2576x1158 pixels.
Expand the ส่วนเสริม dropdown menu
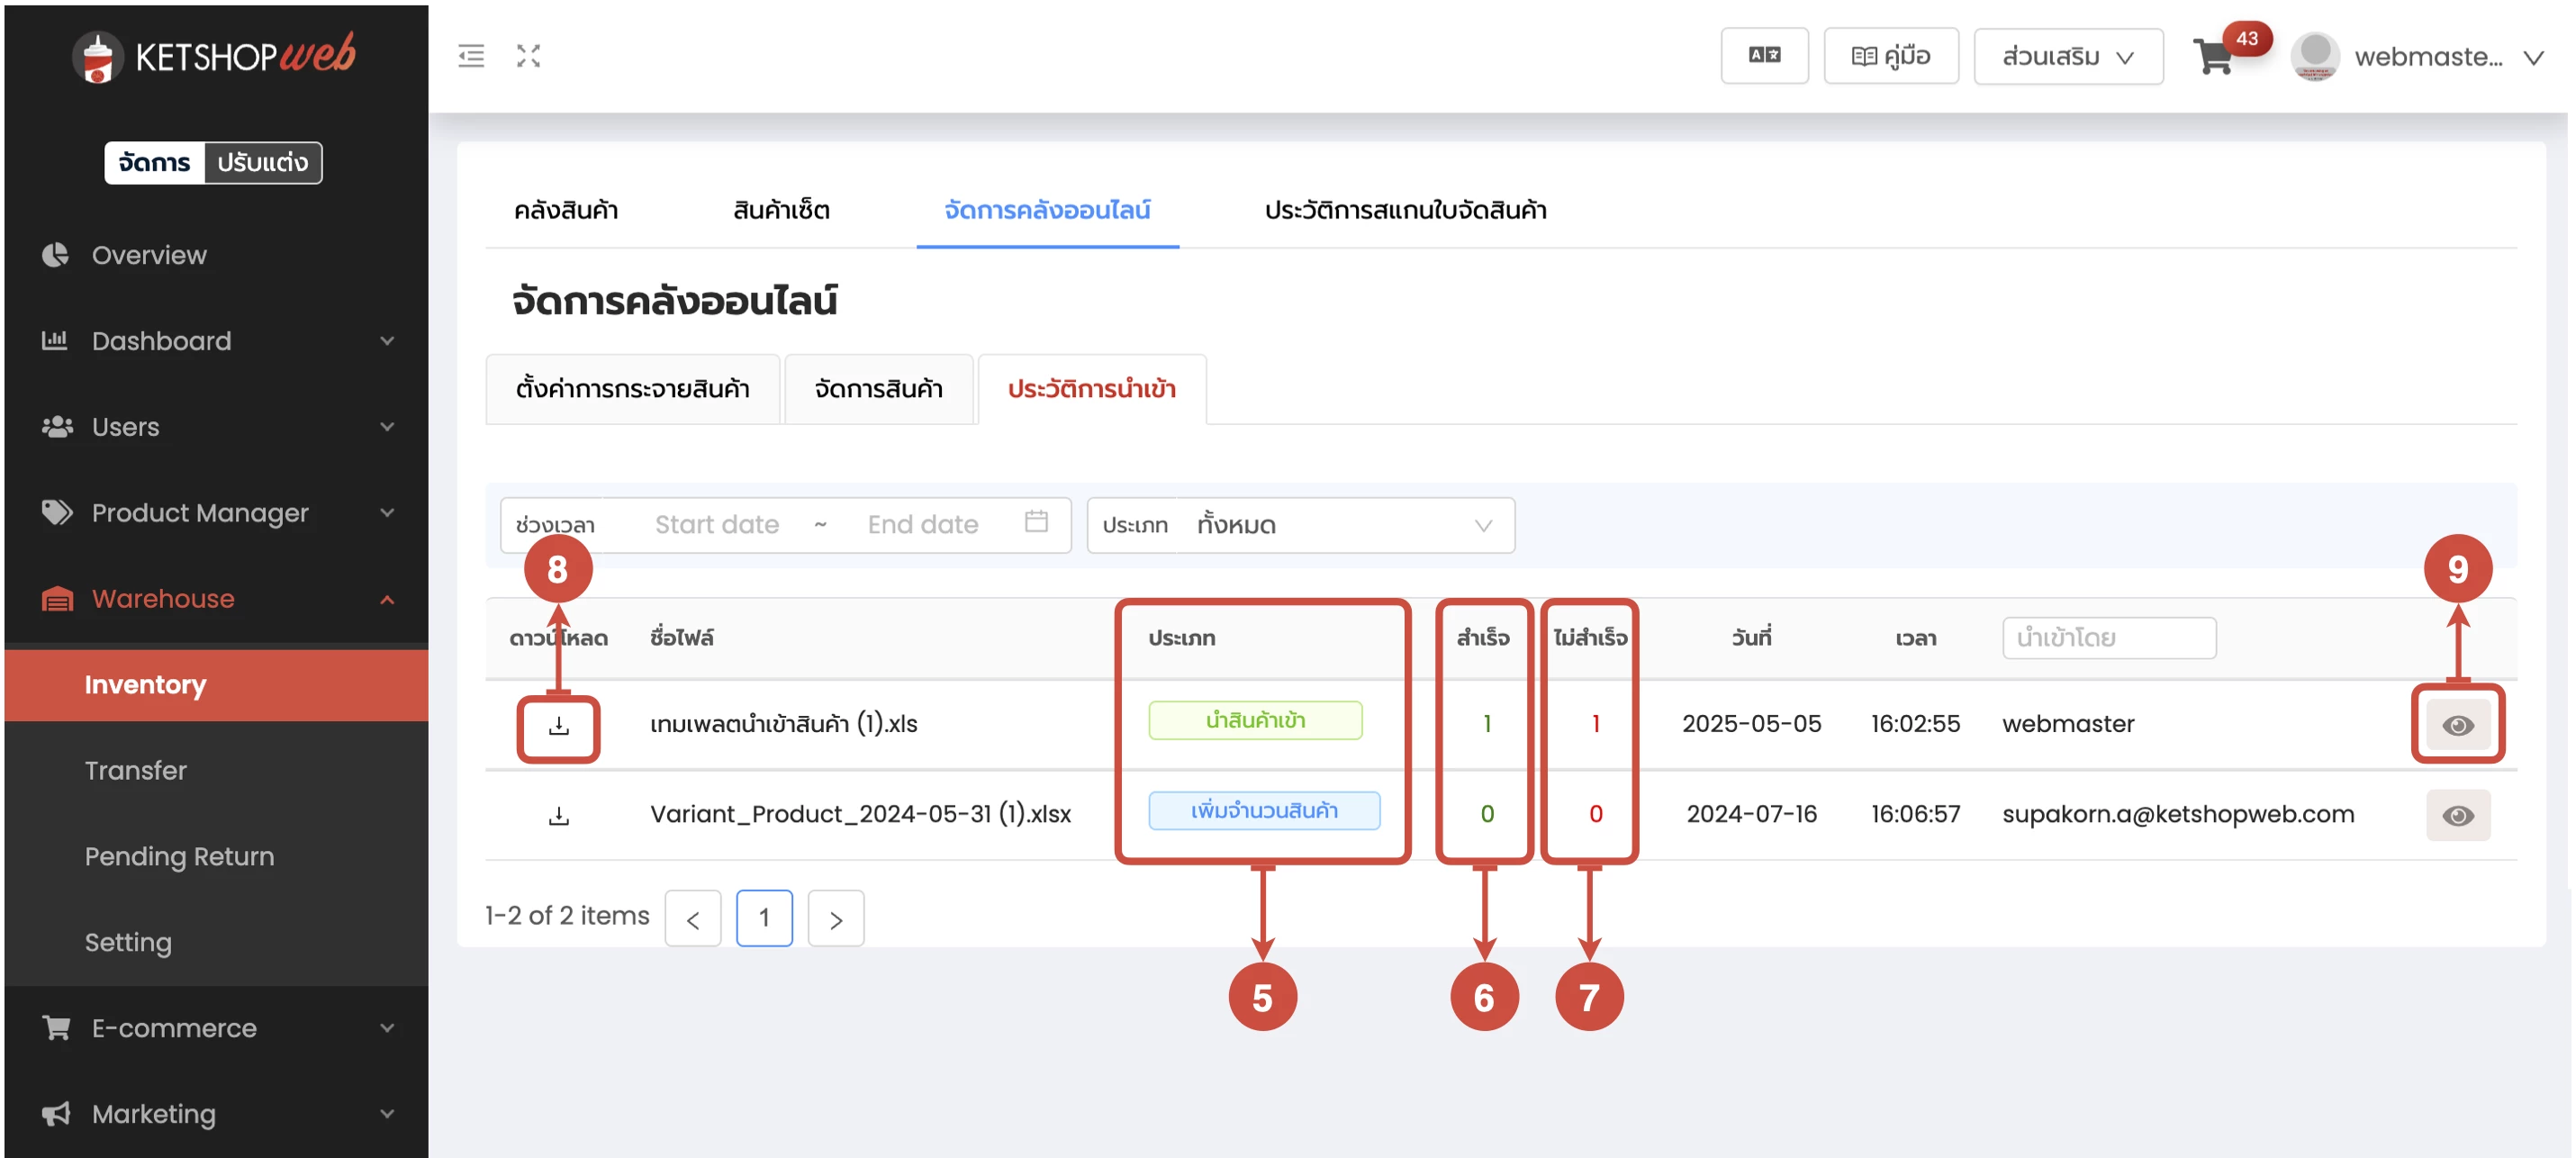tap(2067, 57)
